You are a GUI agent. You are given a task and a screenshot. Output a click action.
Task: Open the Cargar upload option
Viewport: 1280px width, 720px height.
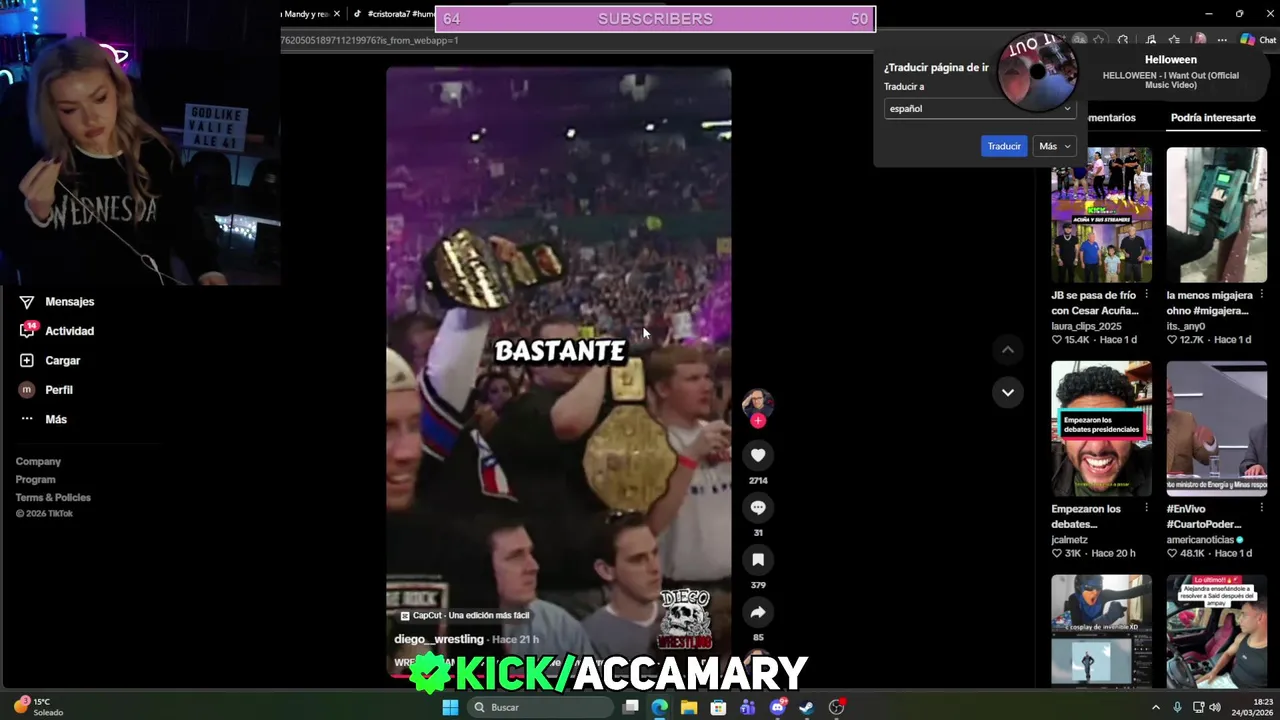[x=50, y=360]
